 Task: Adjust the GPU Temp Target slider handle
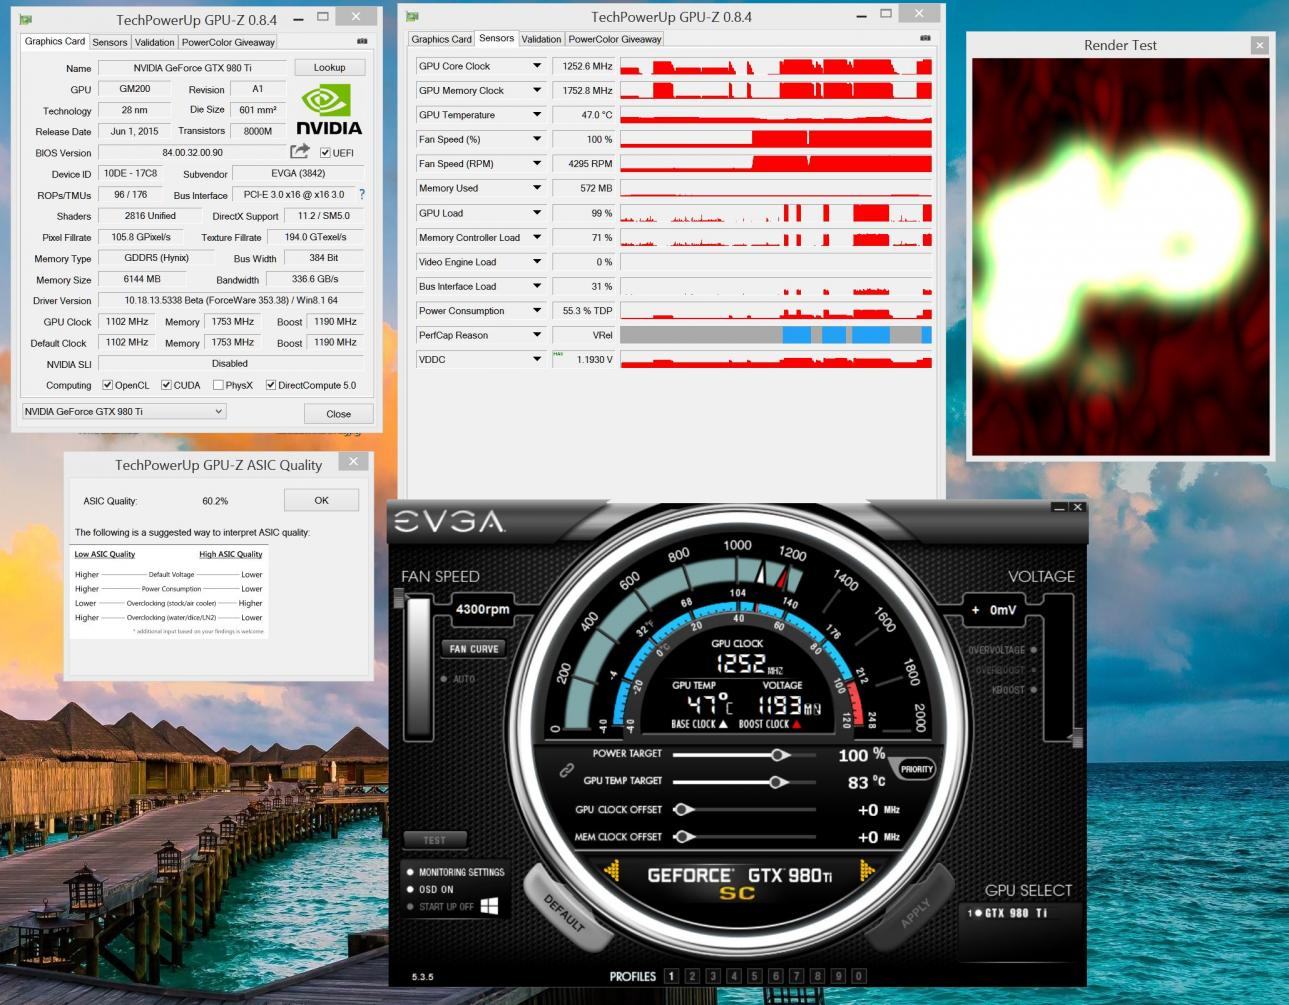pos(779,782)
